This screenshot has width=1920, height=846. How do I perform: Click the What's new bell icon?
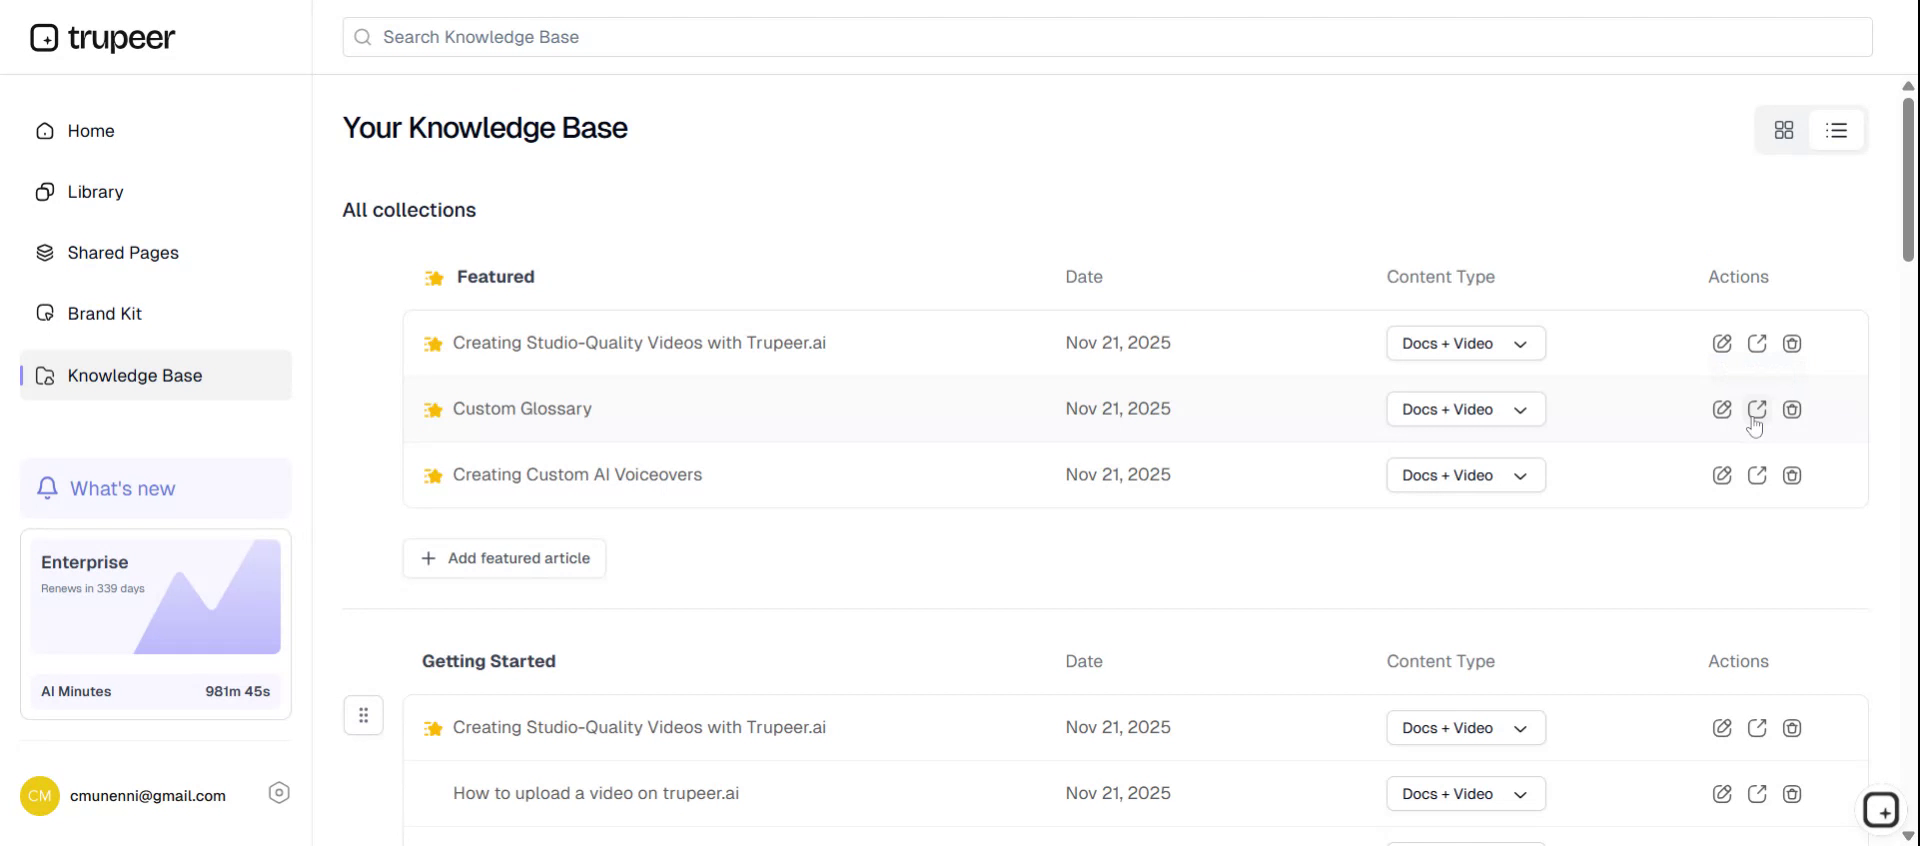(47, 488)
